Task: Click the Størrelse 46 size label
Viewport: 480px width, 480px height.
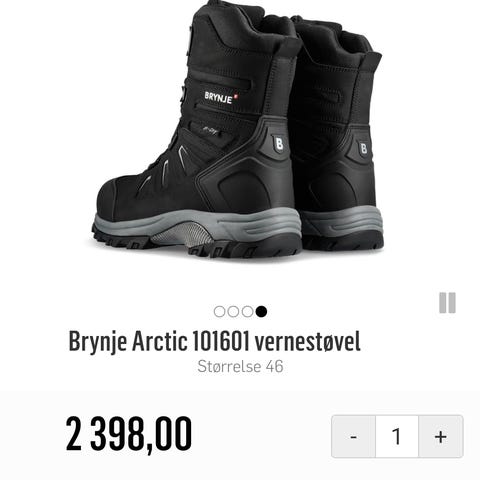Action: click(x=240, y=366)
